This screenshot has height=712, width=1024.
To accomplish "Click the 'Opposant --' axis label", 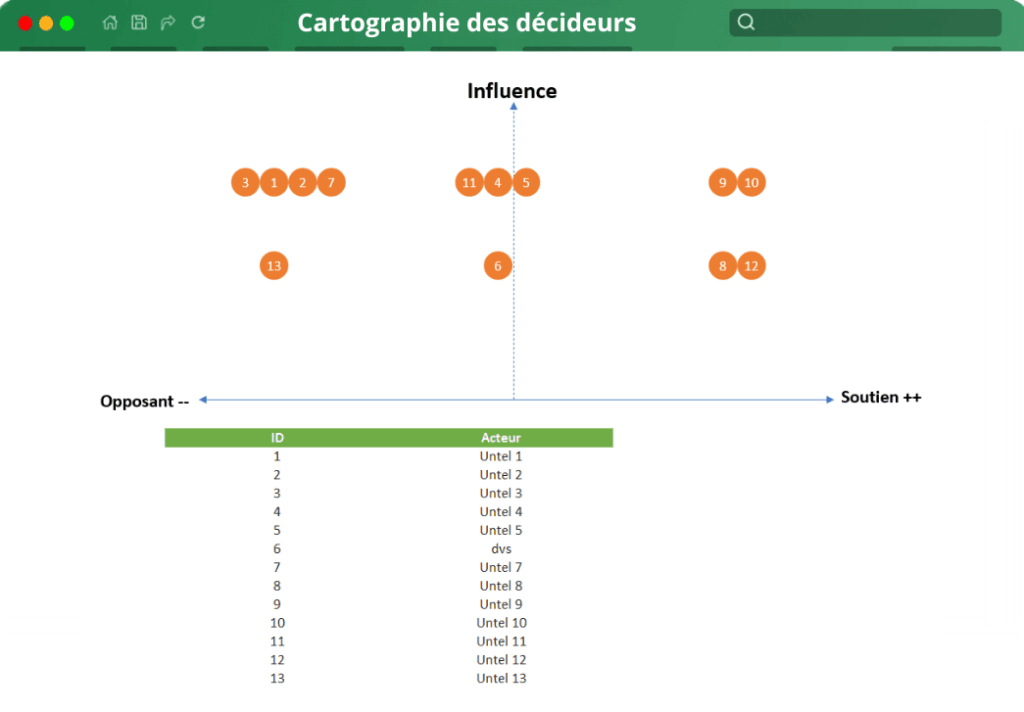I will point(144,401).
